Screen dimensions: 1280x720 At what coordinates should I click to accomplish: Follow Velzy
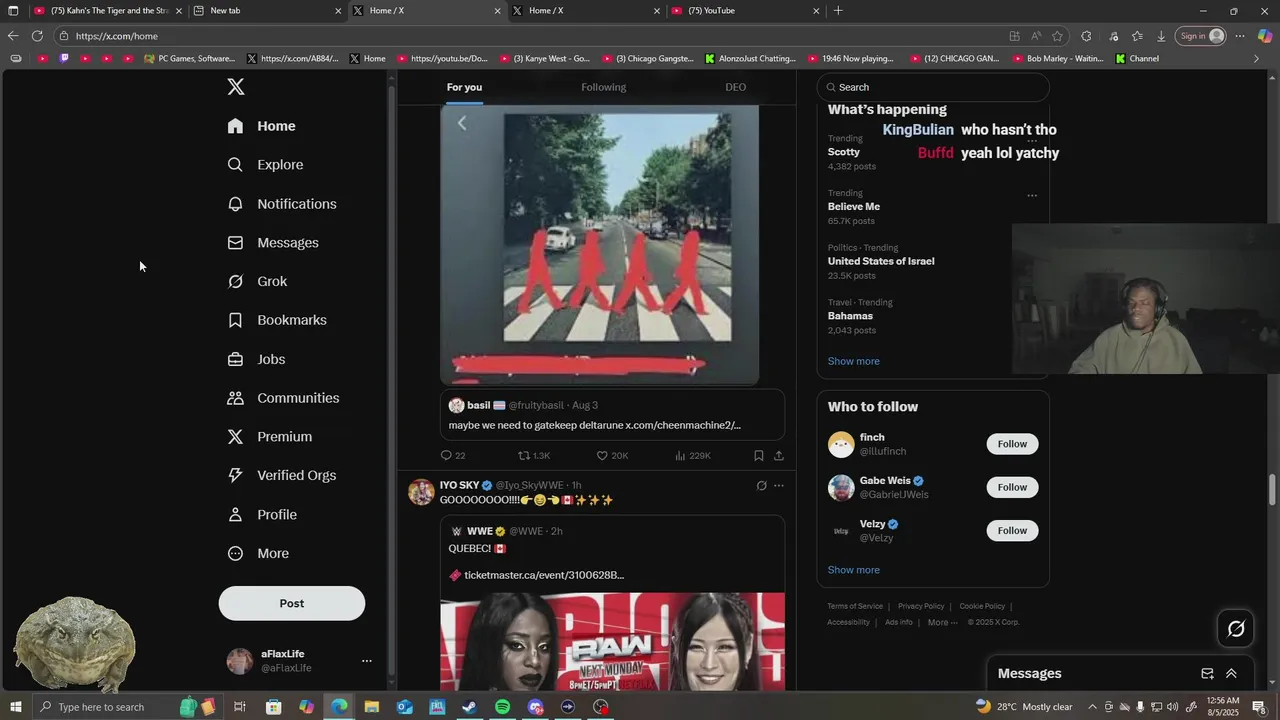(x=1012, y=531)
